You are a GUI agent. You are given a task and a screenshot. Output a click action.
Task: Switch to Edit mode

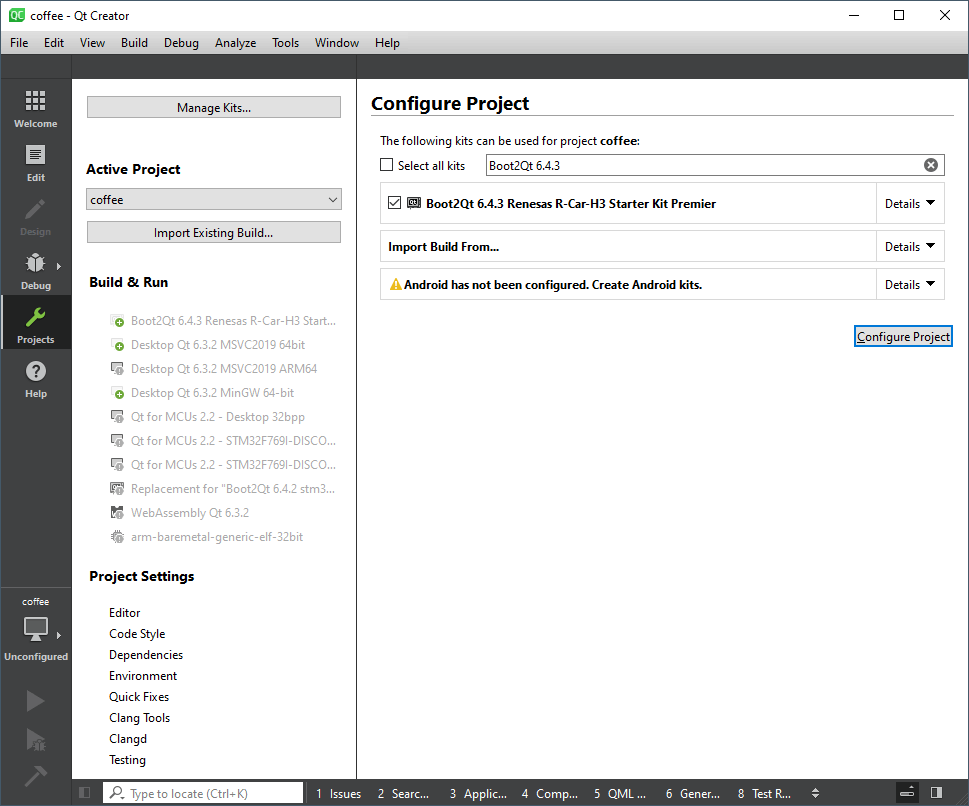pos(35,162)
